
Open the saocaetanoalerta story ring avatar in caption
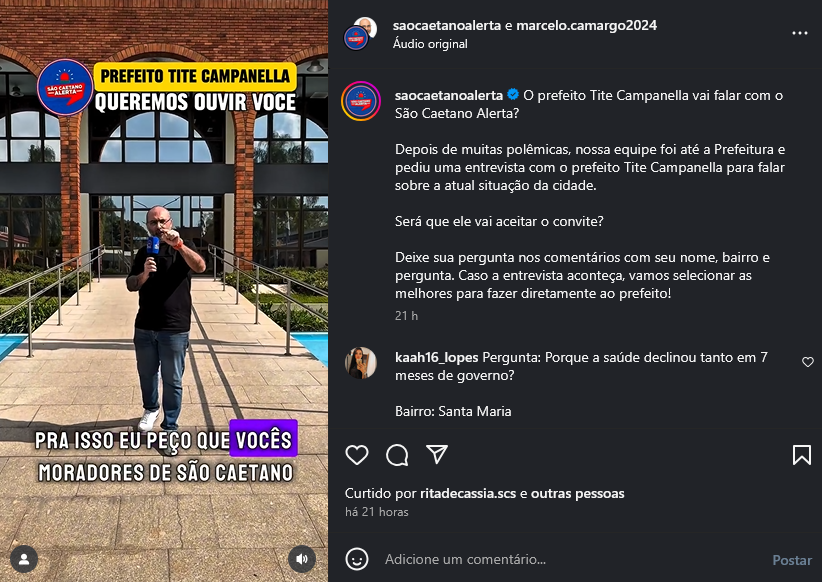[x=361, y=101]
